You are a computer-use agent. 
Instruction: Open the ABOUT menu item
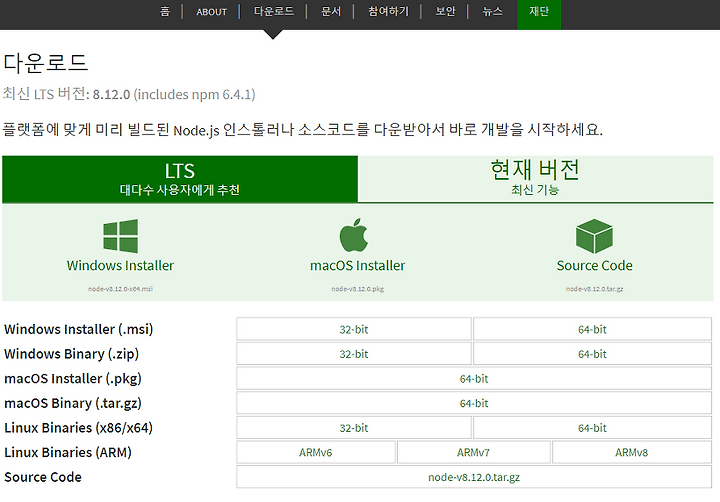point(212,12)
